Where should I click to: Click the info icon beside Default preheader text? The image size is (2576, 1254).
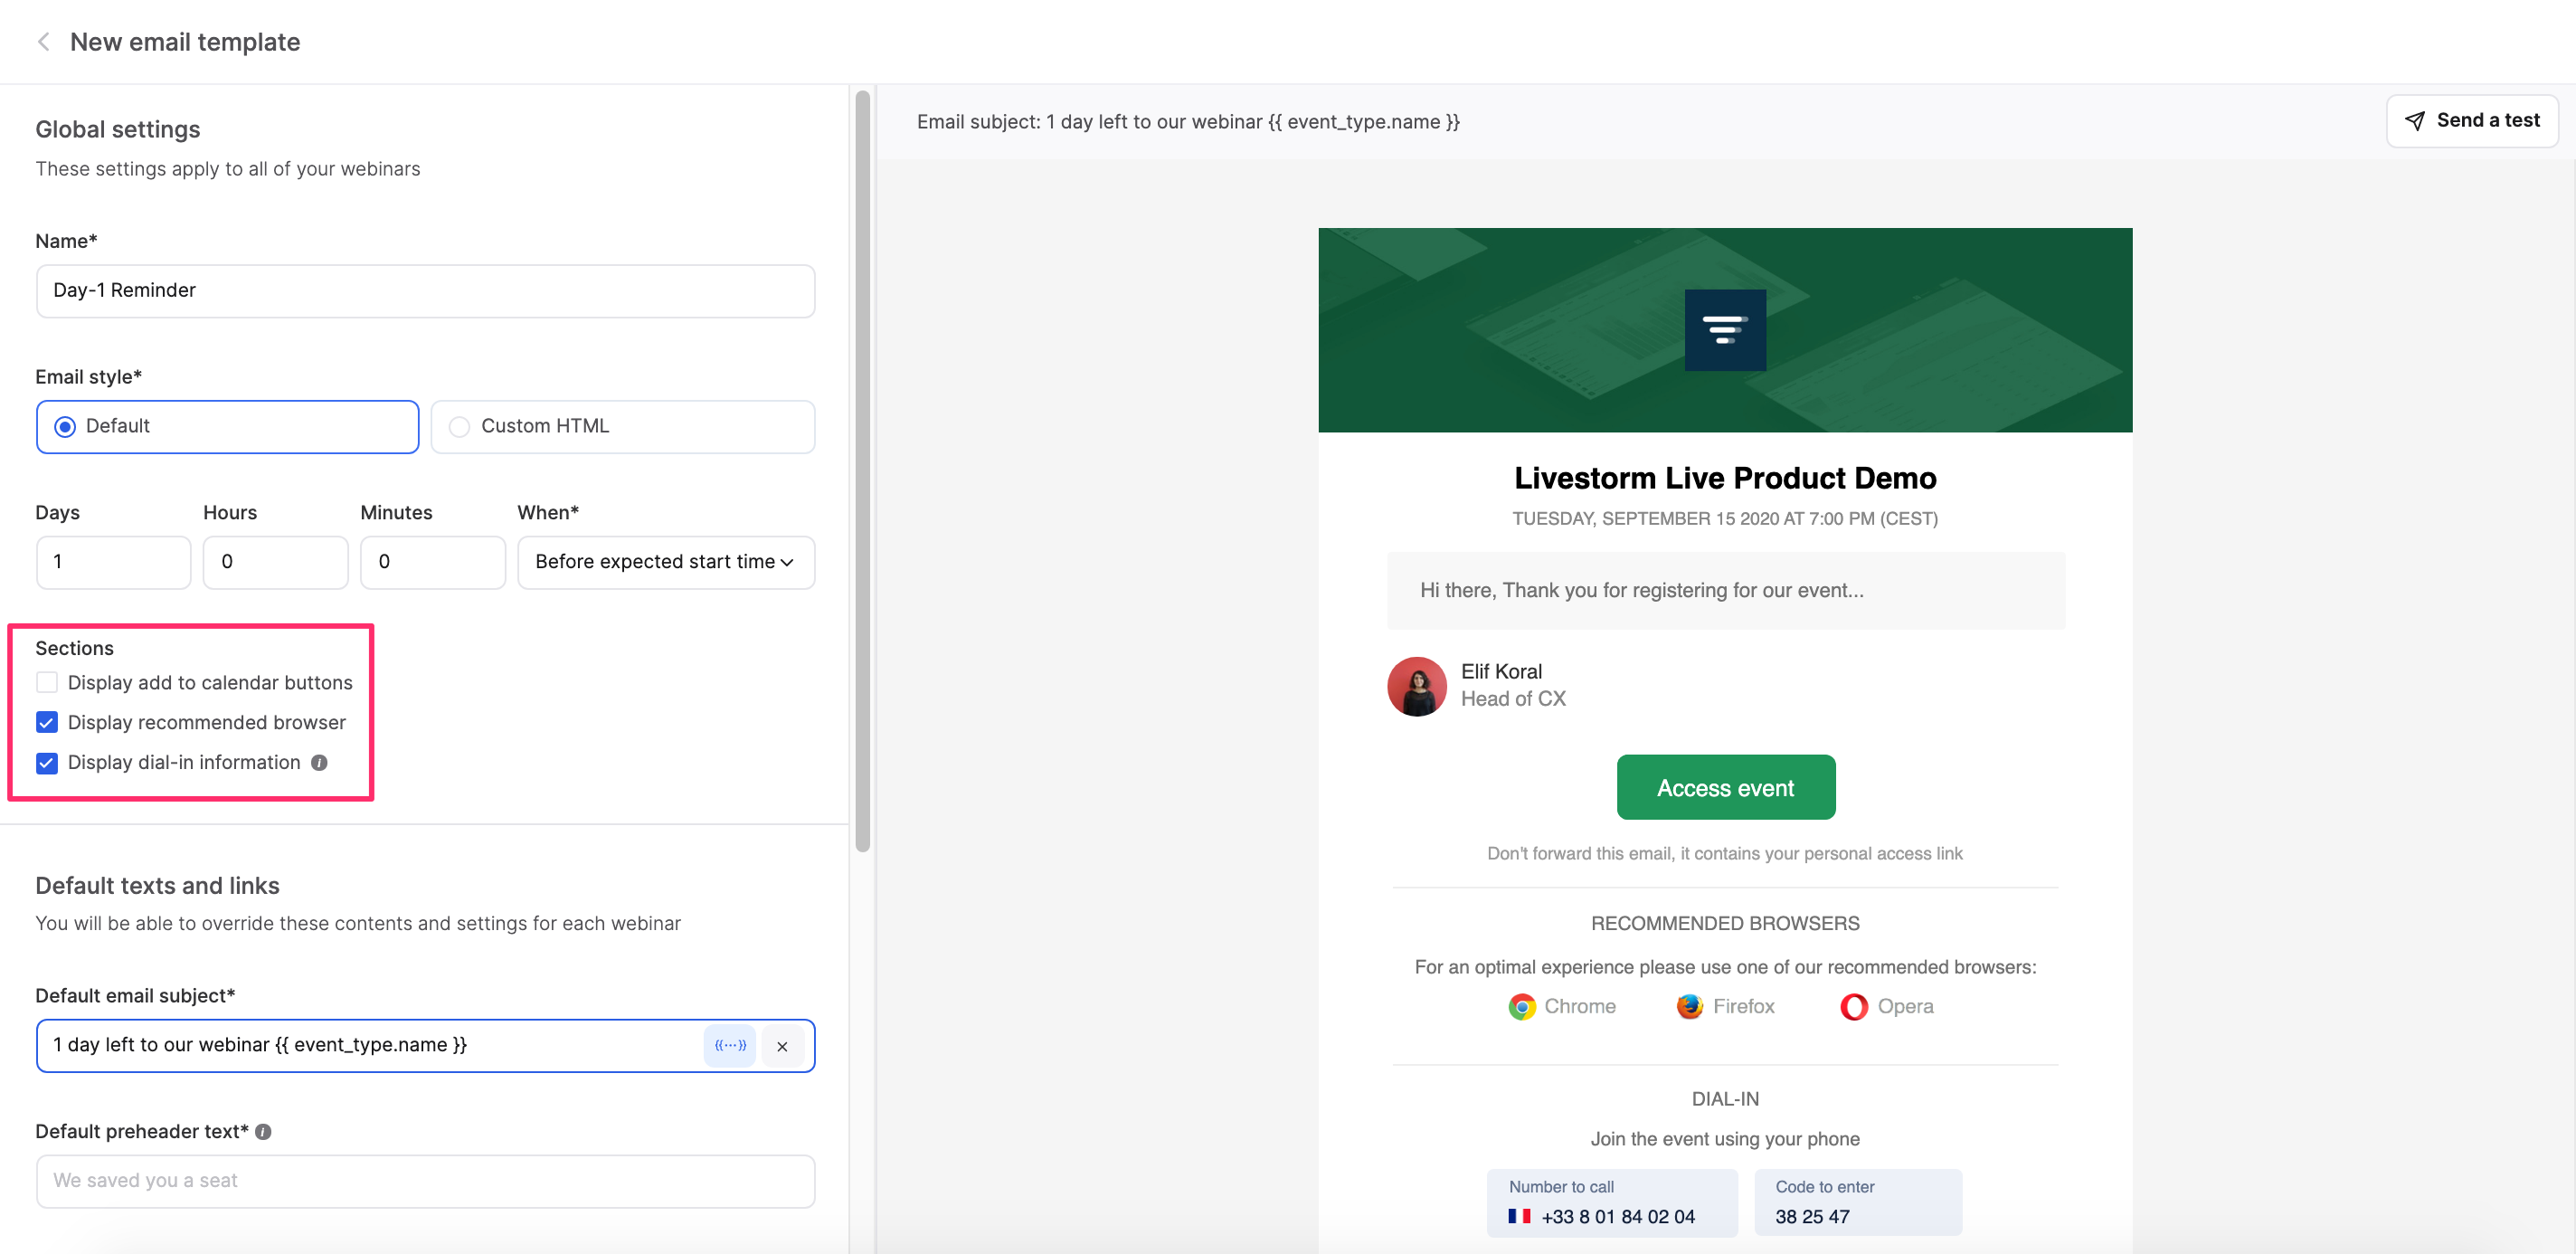[263, 1131]
